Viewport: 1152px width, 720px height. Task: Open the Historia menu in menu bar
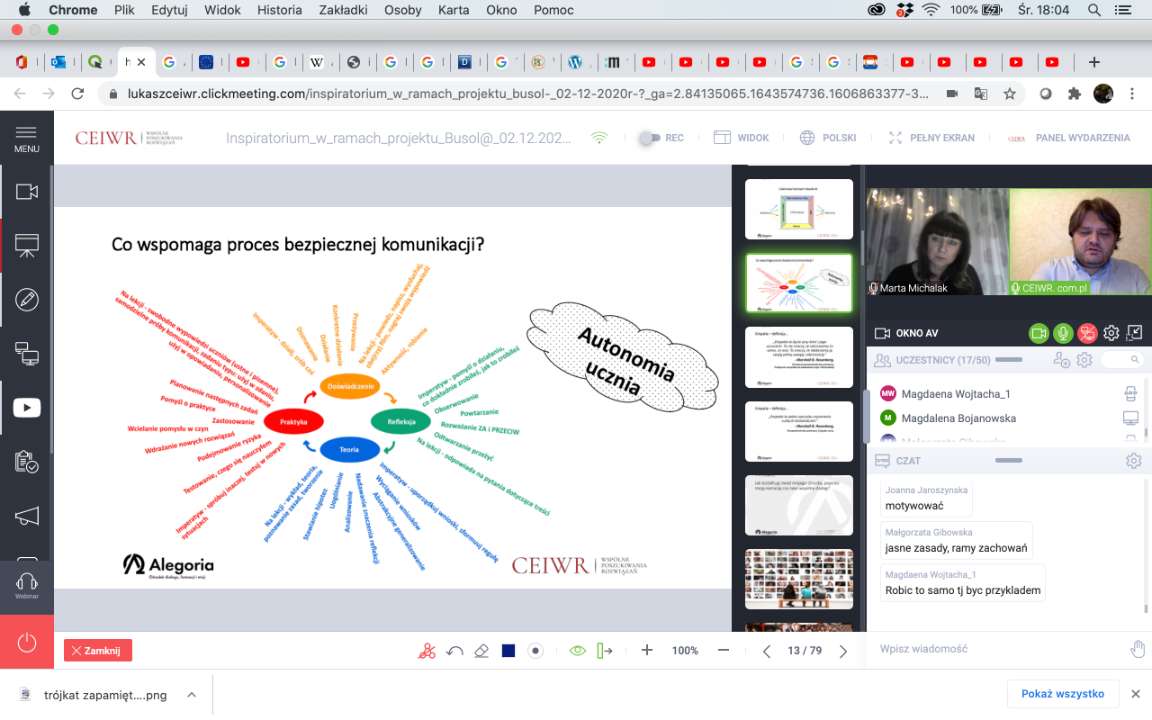tap(279, 10)
